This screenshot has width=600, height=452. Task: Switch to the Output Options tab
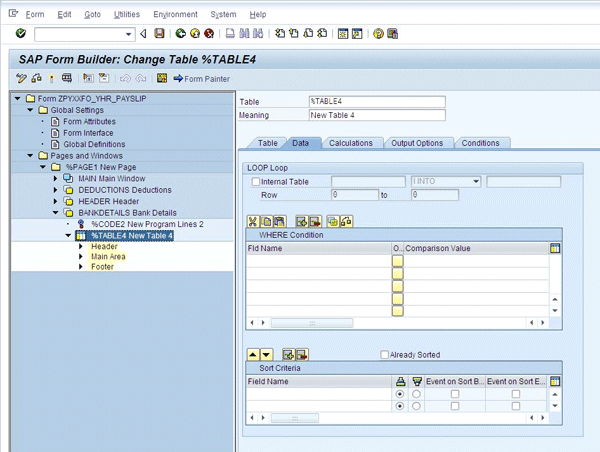click(417, 143)
